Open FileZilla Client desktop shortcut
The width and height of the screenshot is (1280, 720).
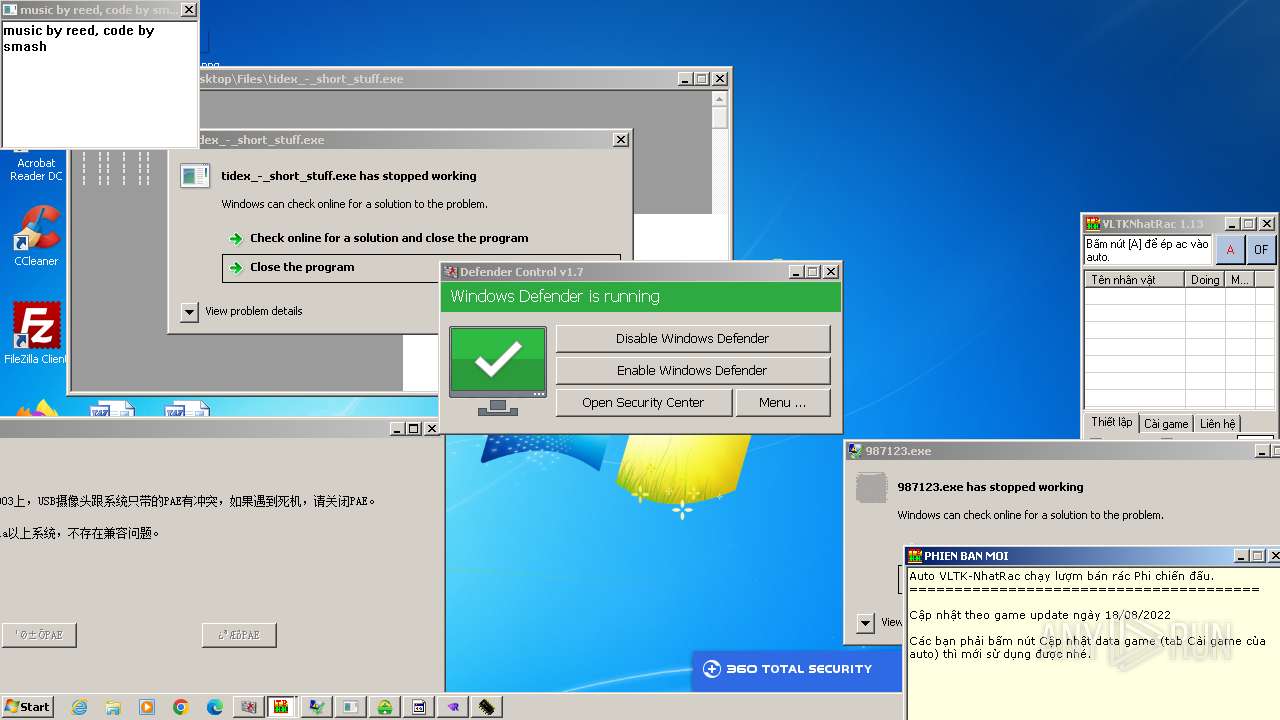pos(36,333)
